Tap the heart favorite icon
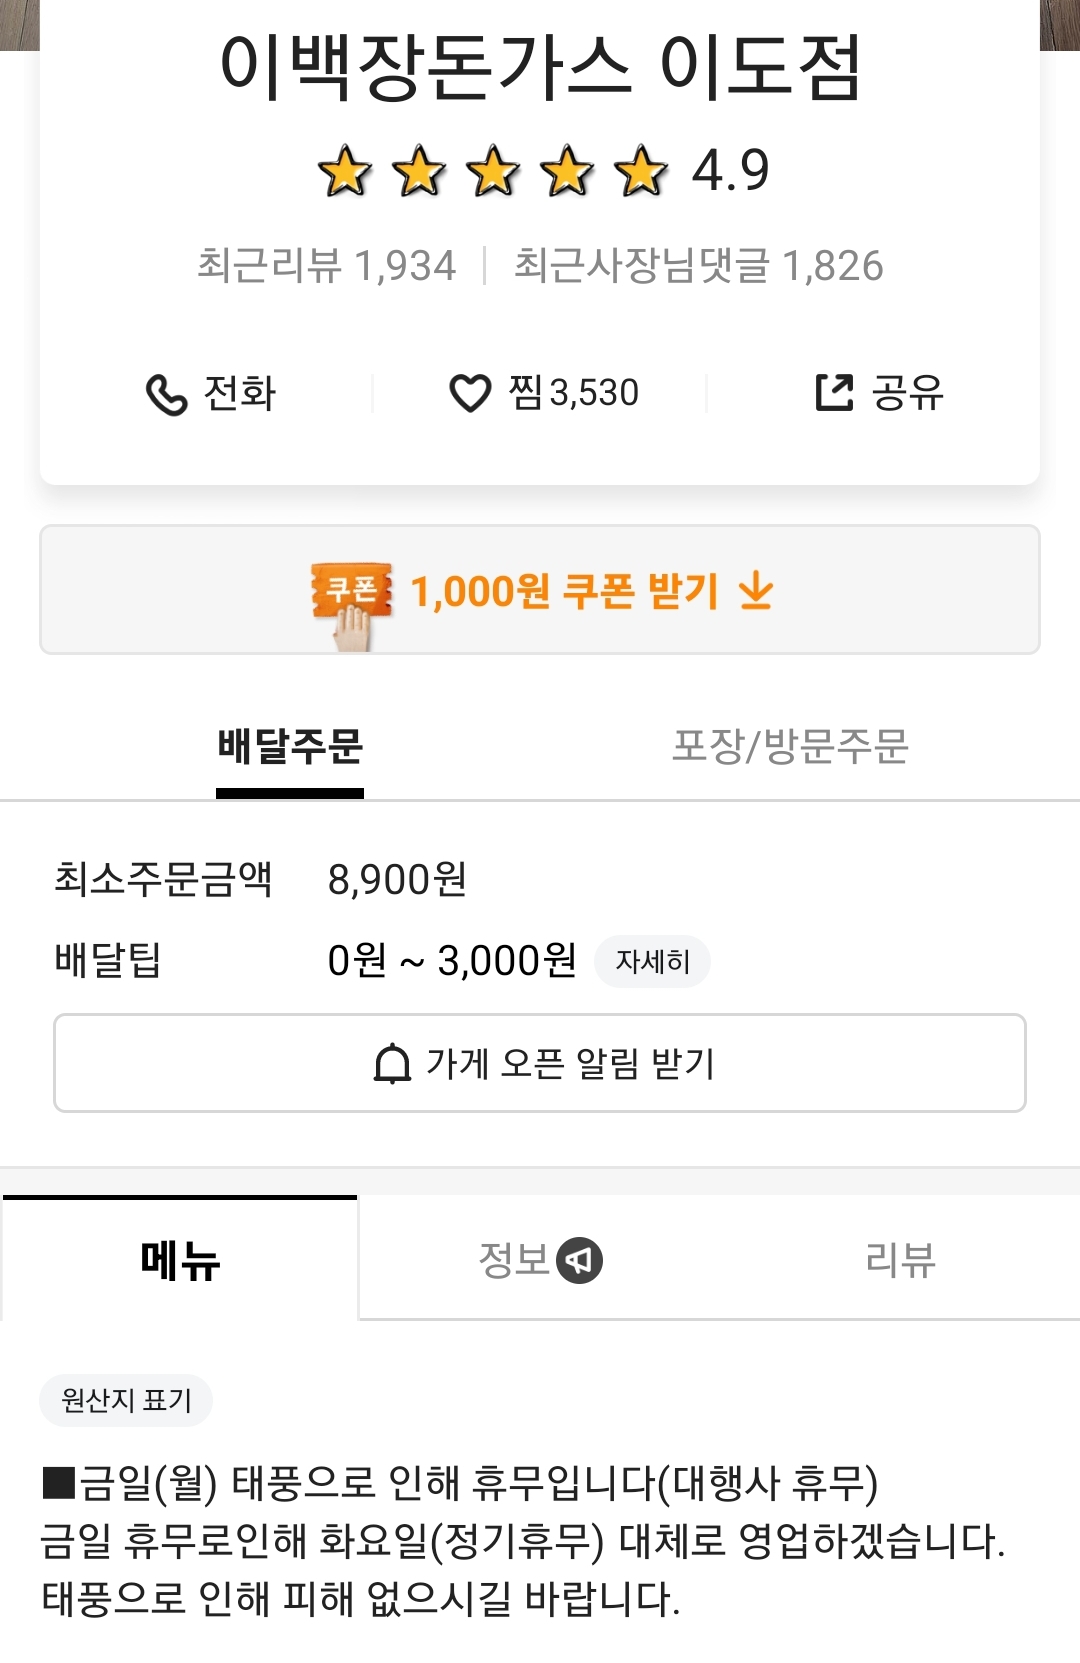This screenshot has height=1663, width=1080. 470,393
